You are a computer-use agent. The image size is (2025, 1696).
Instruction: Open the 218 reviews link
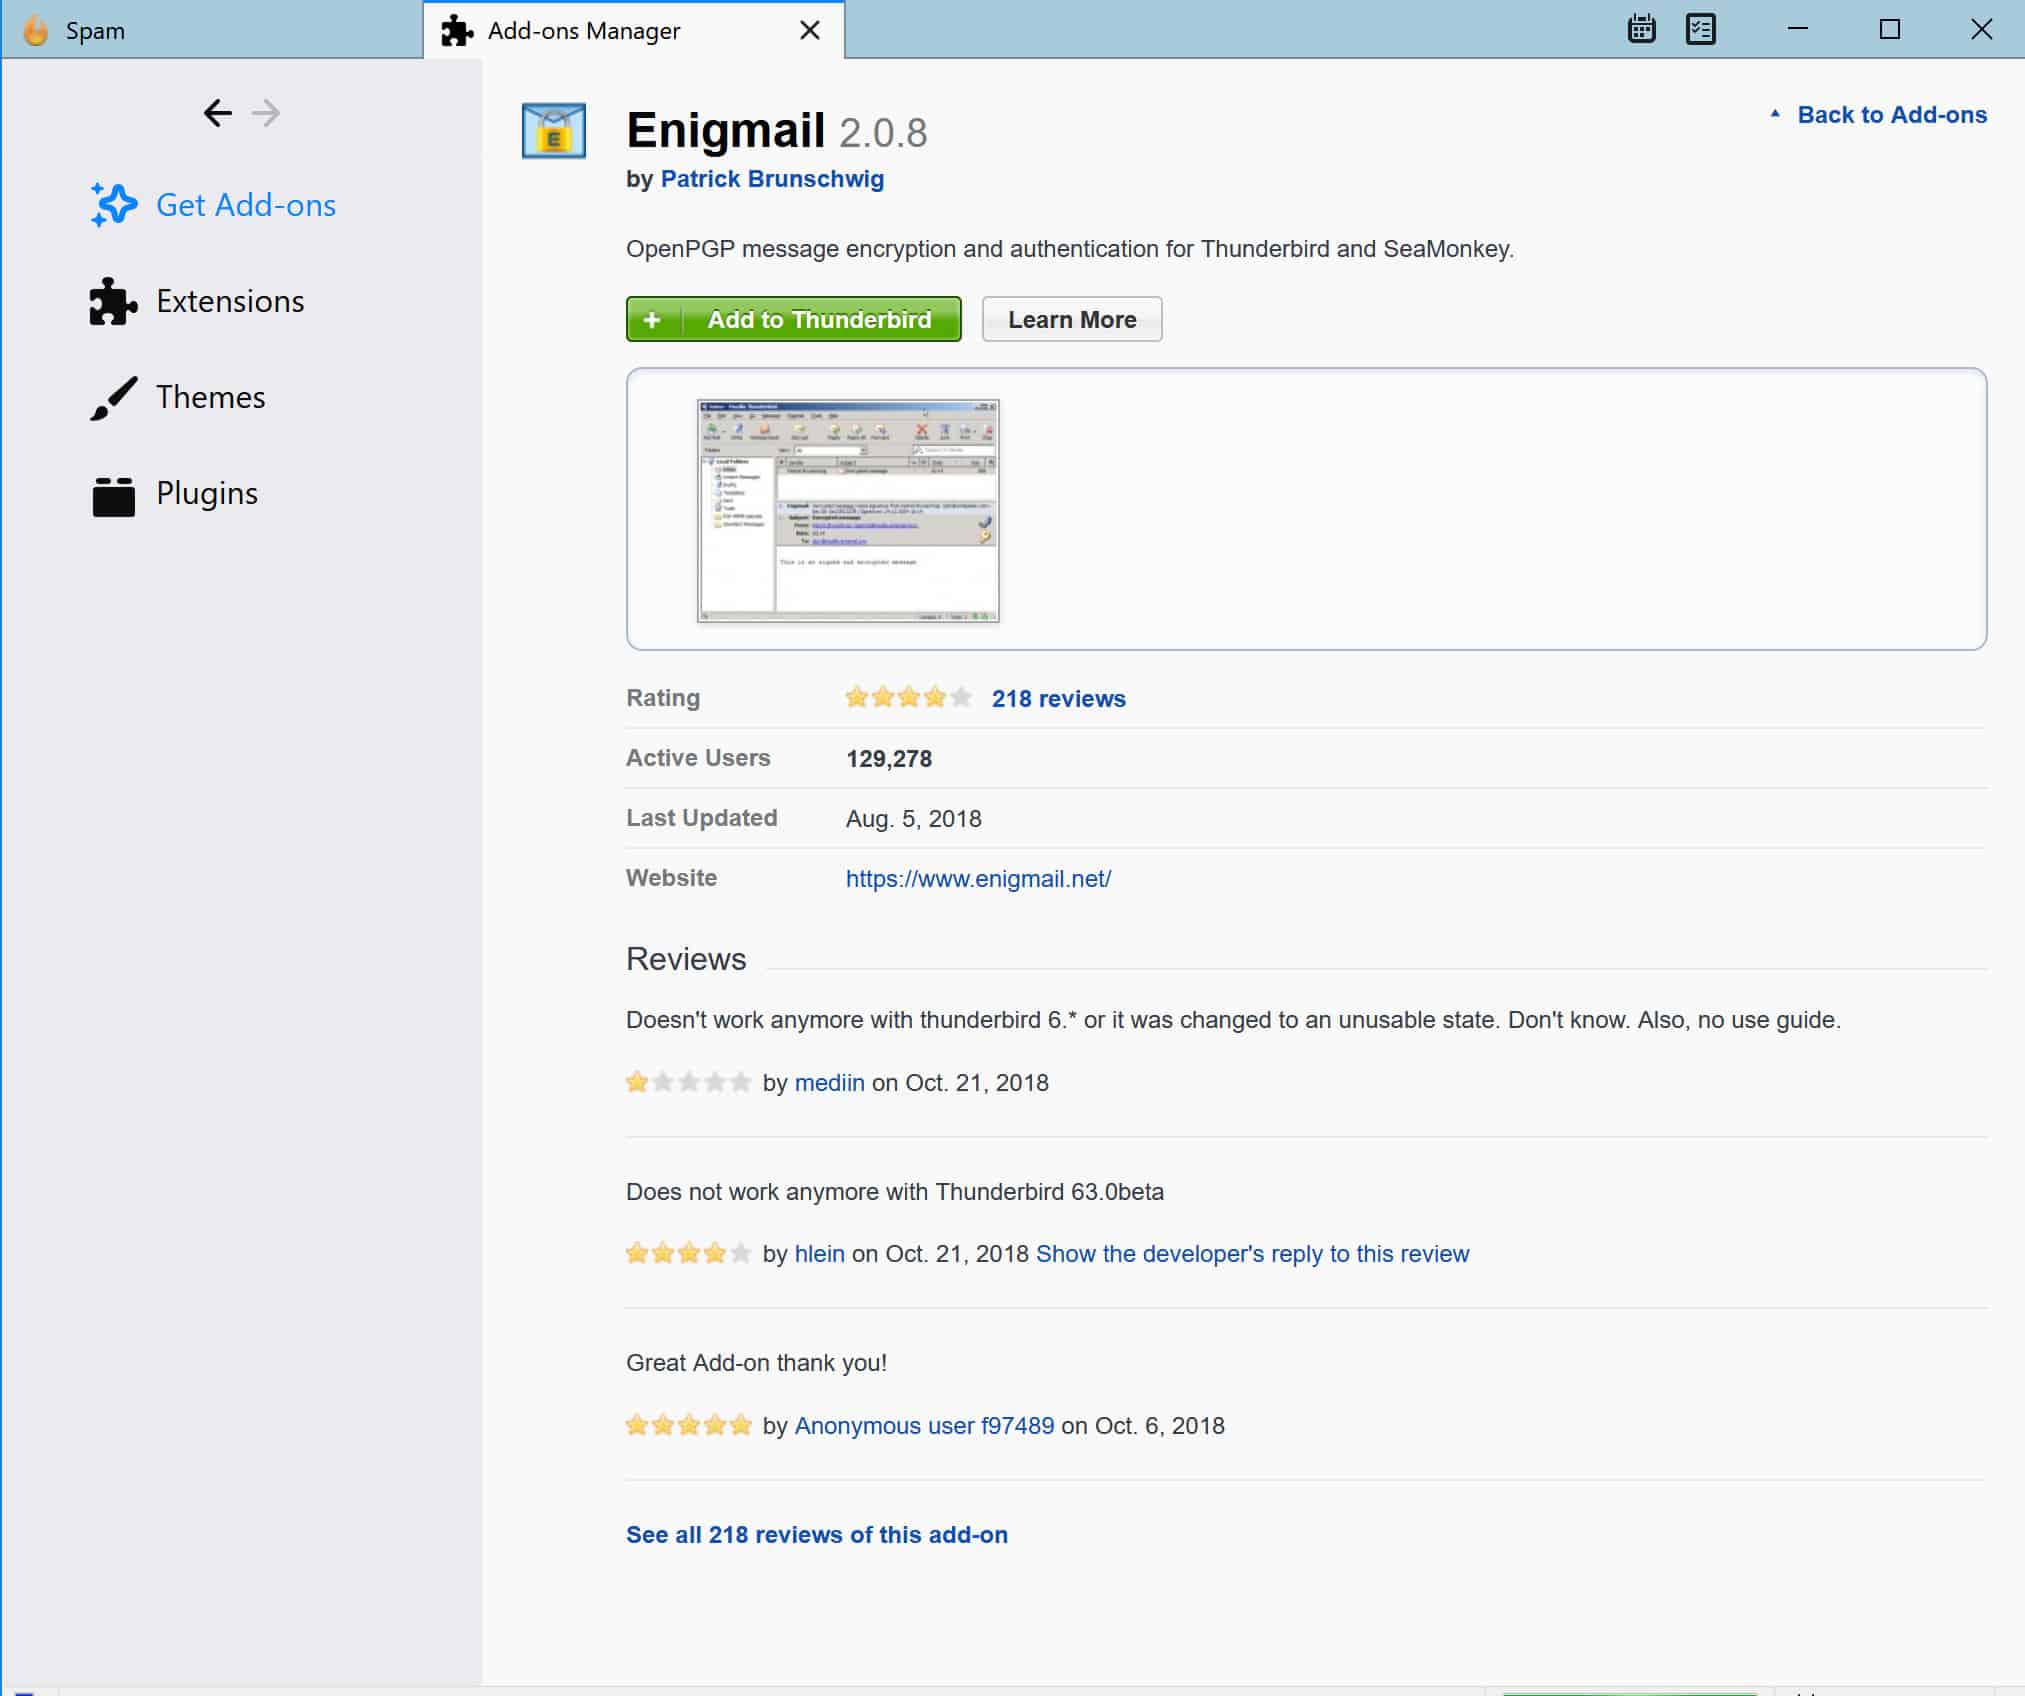point(1058,699)
